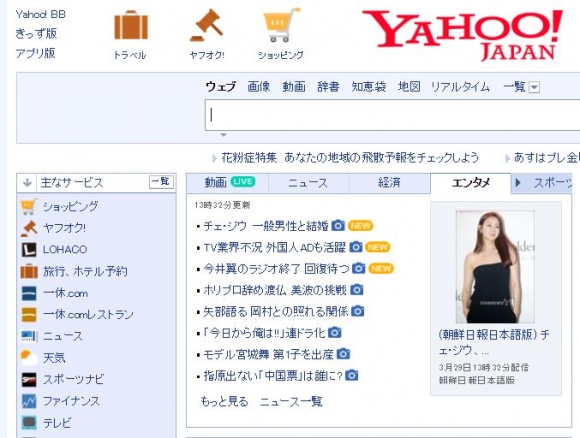Open headline 「今日から俺は!!」連ドラ化
580x438 pixels.
point(264,333)
